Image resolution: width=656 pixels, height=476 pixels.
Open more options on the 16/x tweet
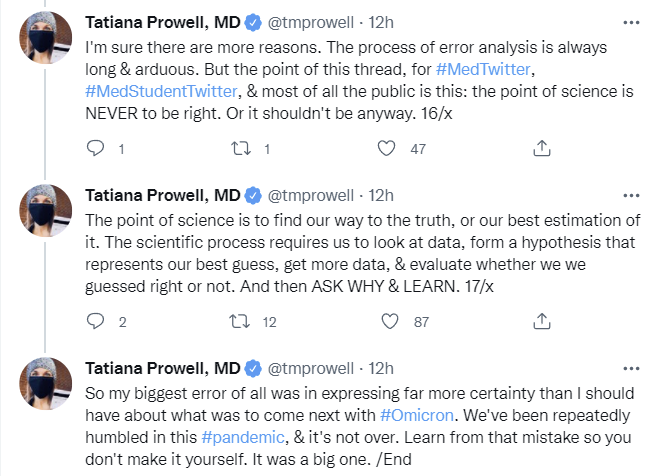point(626,21)
